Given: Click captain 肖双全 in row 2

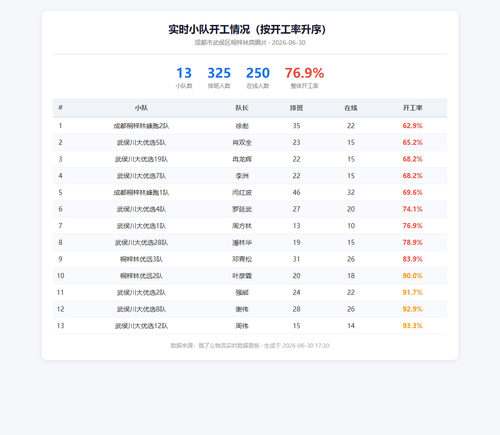Looking at the screenshot, I should pos(242,142).
